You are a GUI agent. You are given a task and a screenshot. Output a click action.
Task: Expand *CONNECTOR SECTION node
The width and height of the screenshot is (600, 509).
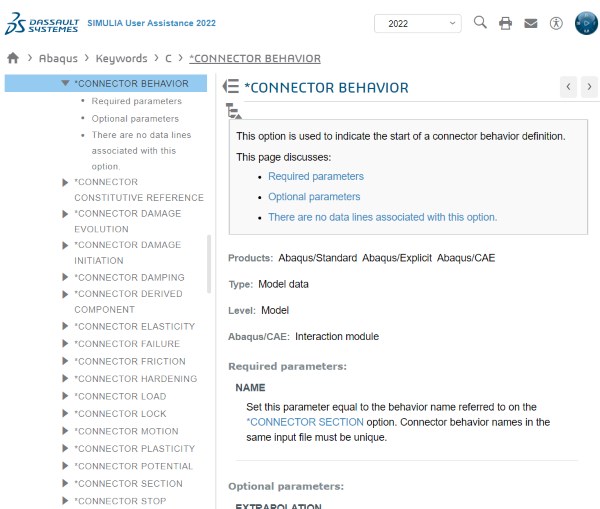65,483
